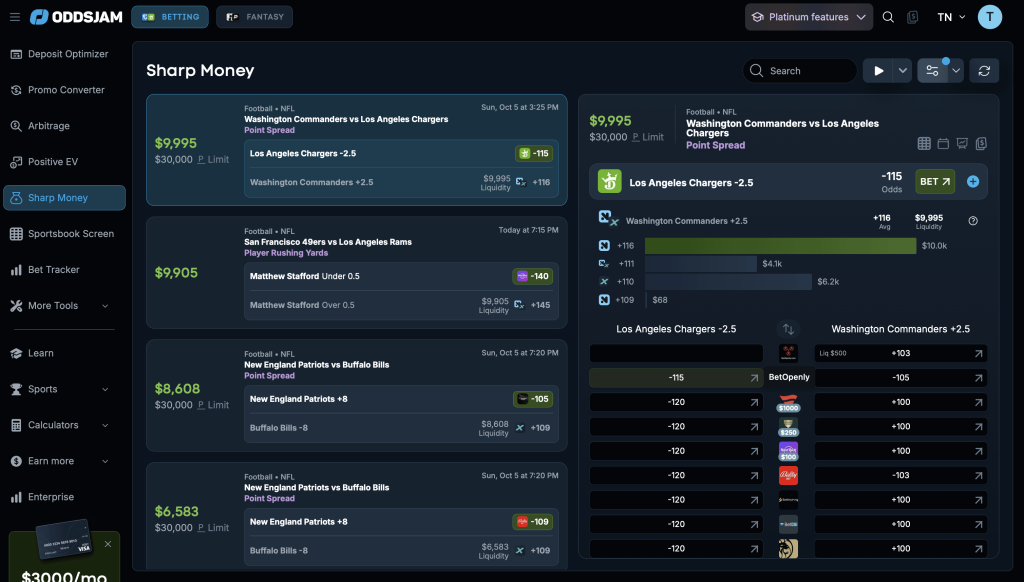
Task: Close the $3000/mo promo card
Action: coord(108,544)
